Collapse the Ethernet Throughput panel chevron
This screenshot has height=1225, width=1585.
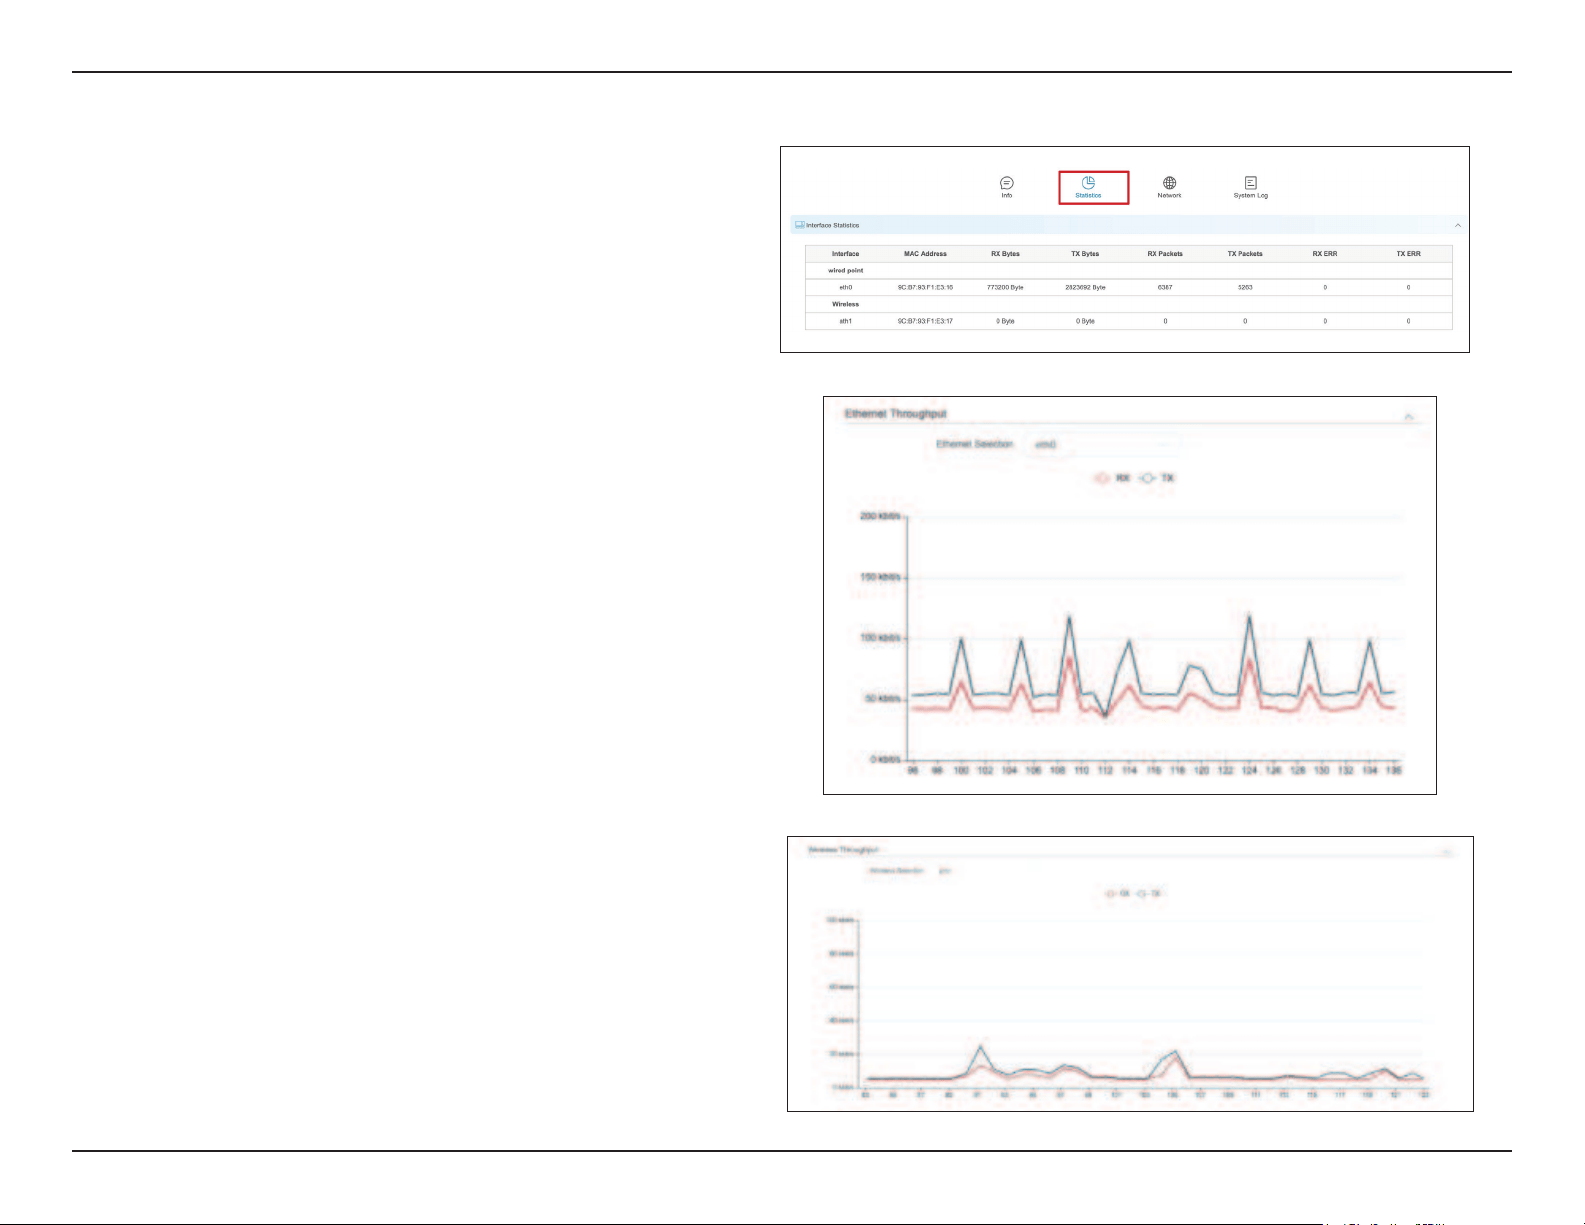[x=1408, y=416]
